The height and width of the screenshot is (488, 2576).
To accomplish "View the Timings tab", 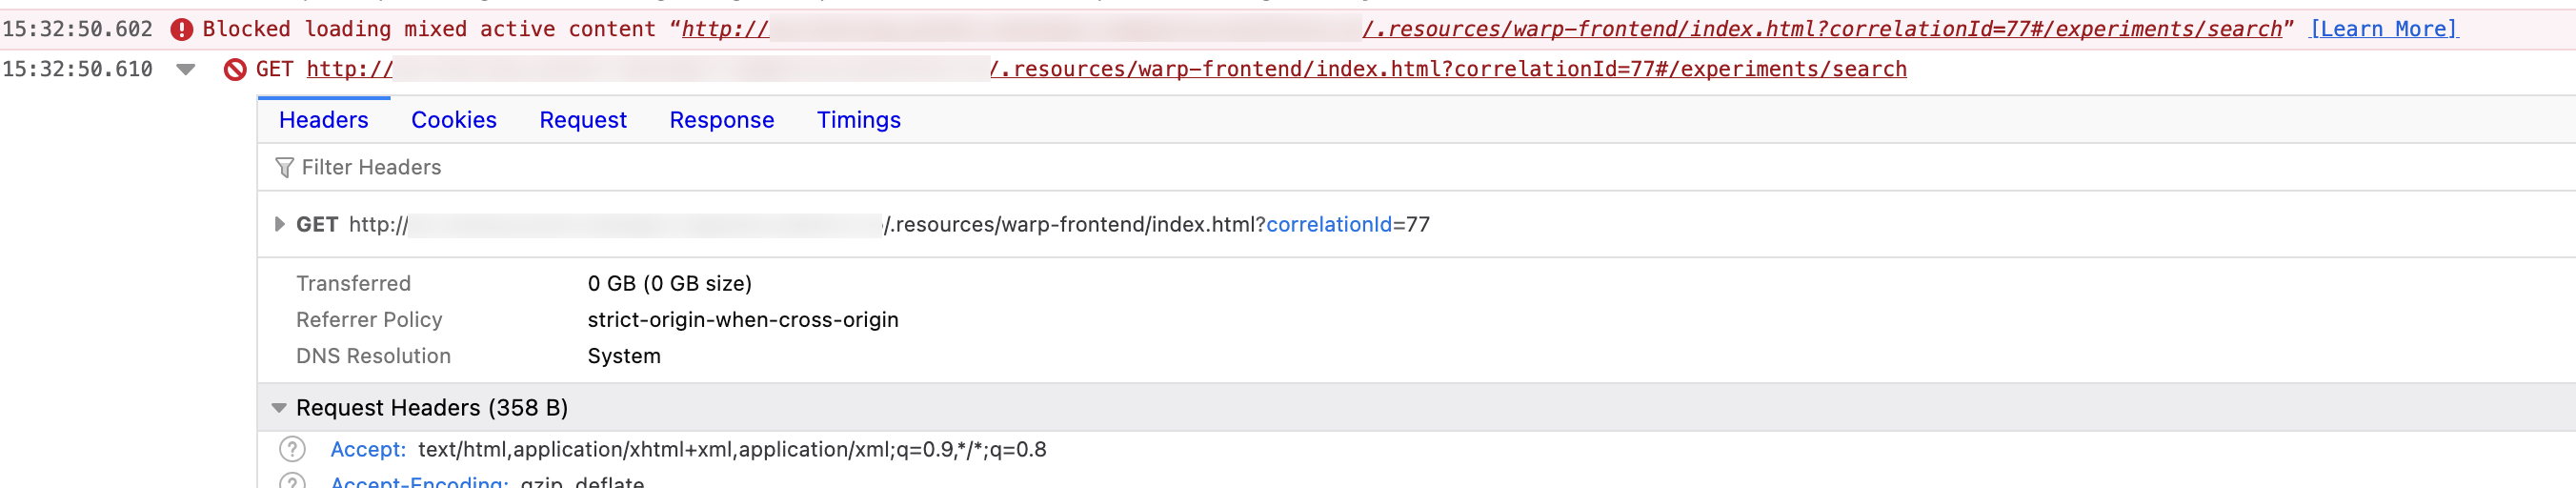I will [x=858, y=120].
